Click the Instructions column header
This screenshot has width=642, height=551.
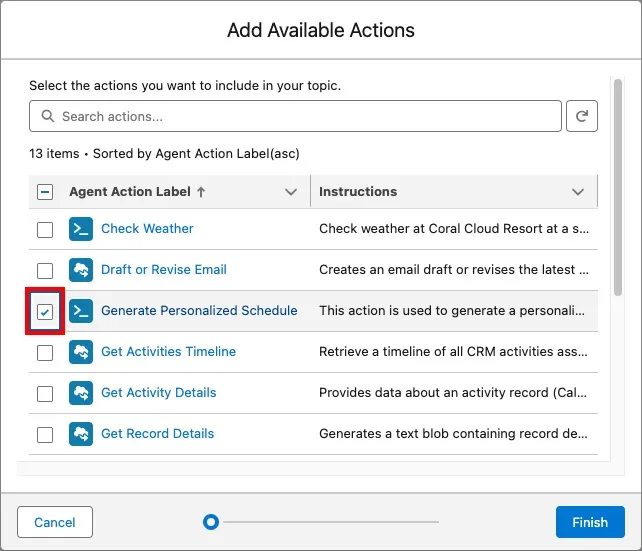pyautogui.click(x=358, y=192)
